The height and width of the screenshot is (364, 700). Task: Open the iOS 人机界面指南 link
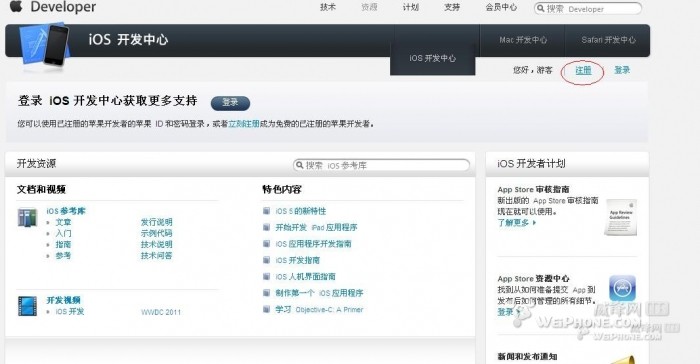click(305, 276)
